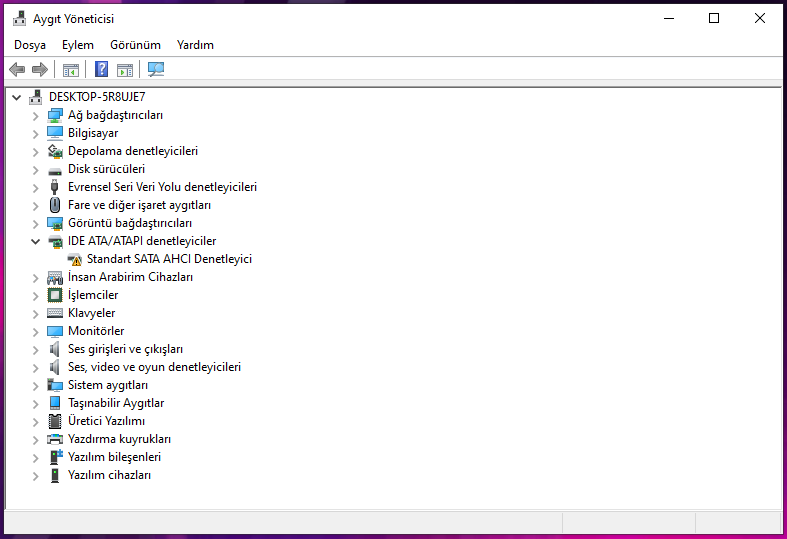Click the Monitörler screen icon
Image resolution: width=787 pixels, height=539 pixels.
tap(55, 331)
